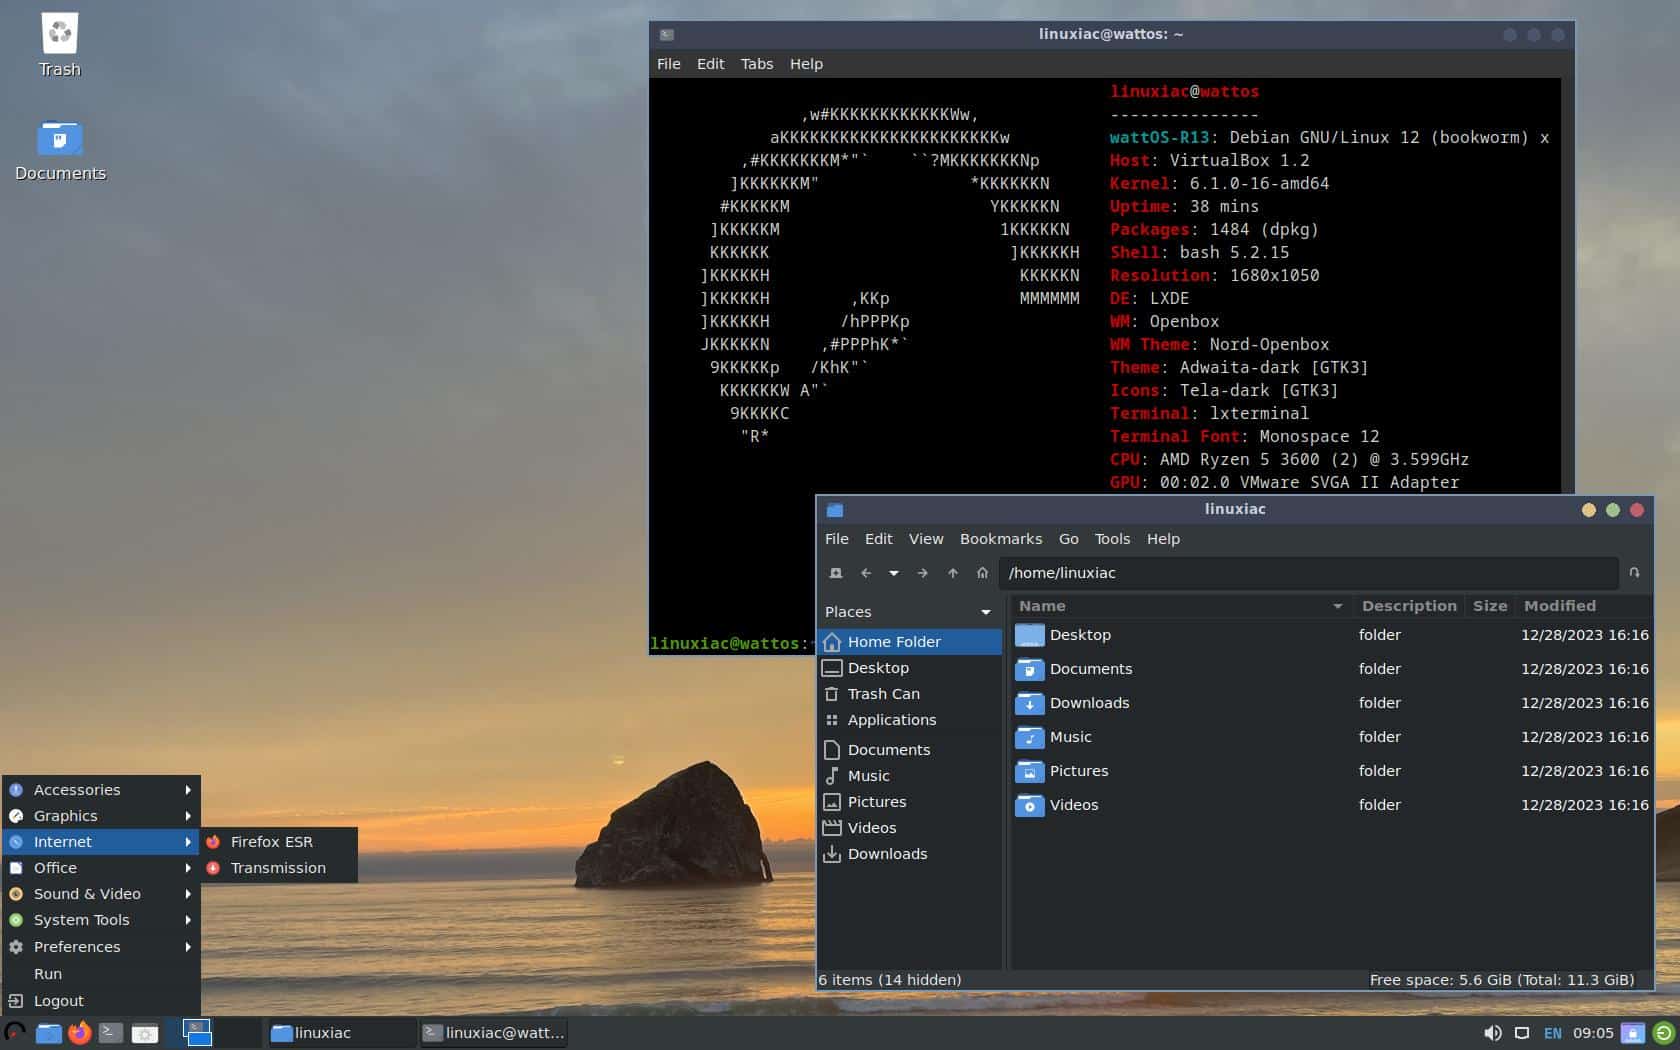Open the Name column sort dropdown
The image size is (1680, 1050).
1338,606
